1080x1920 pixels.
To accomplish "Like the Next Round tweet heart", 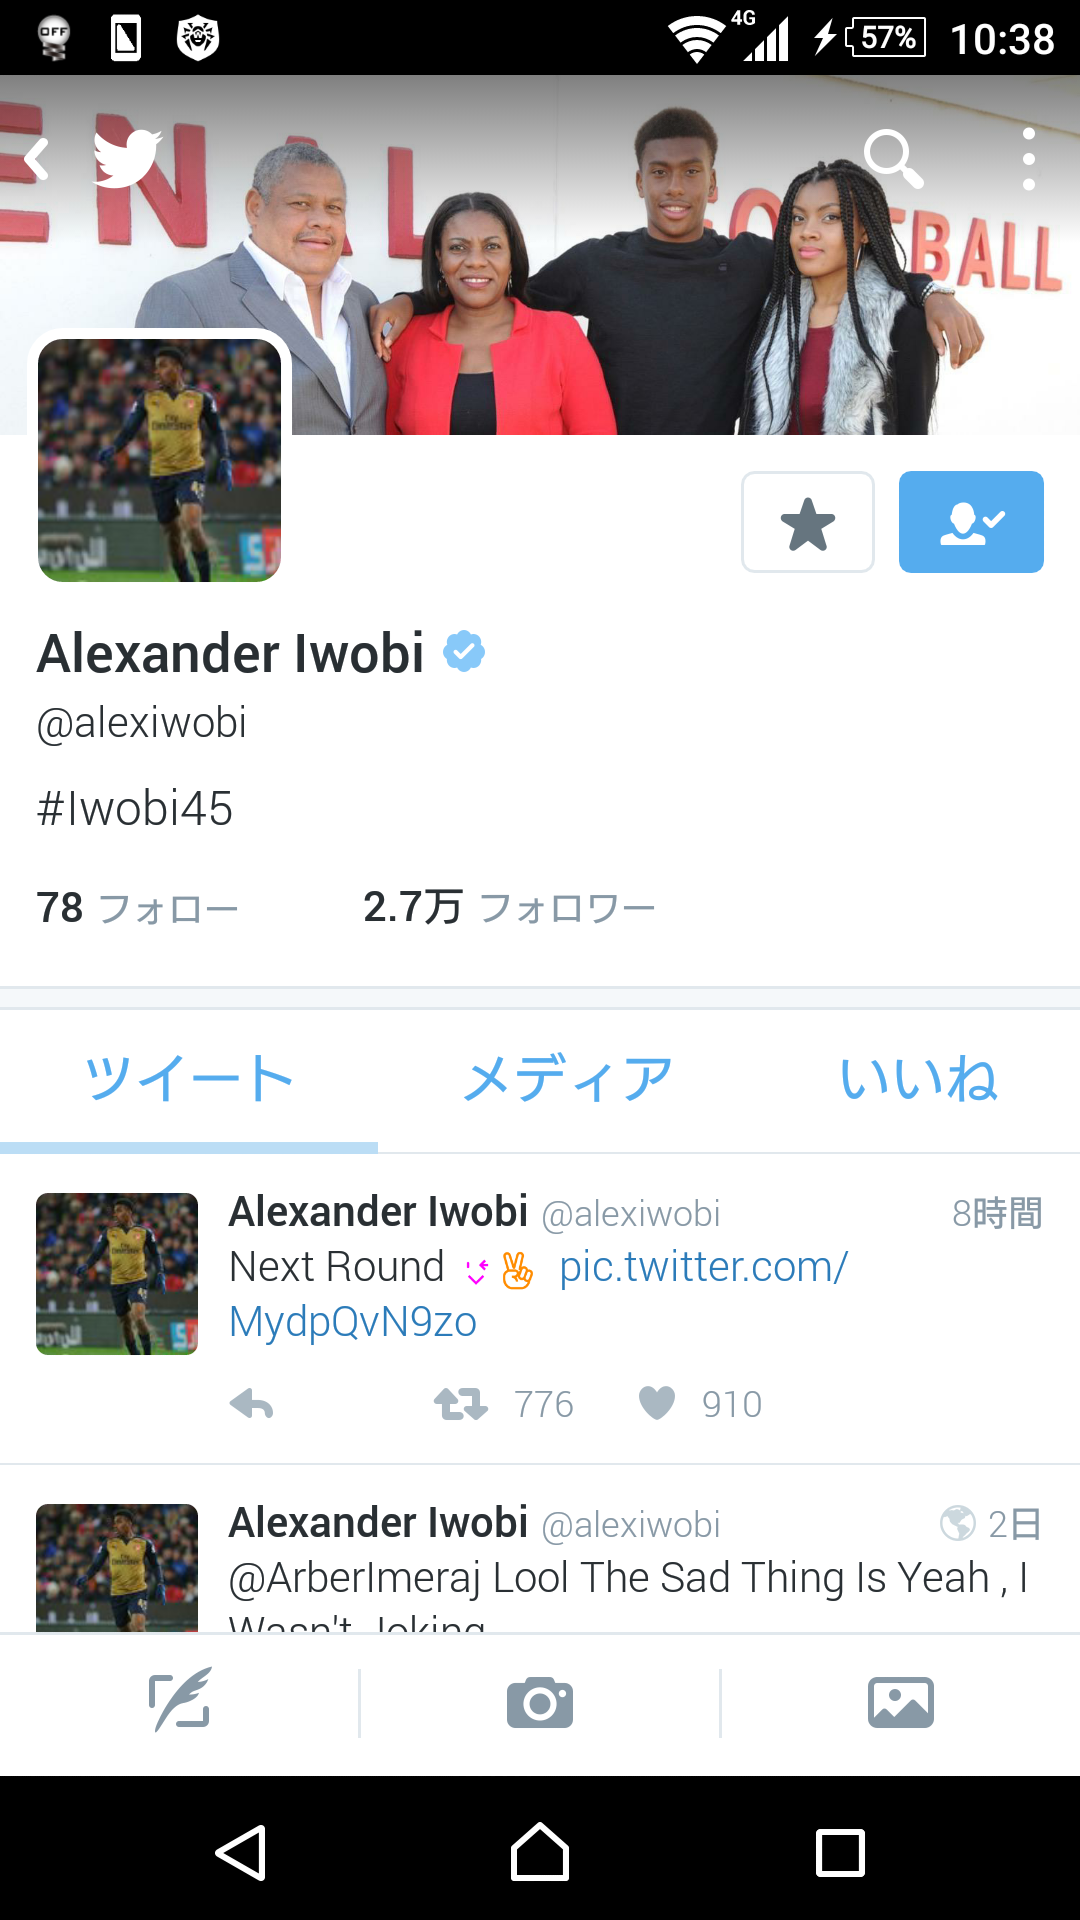I will coord(657,1404).
